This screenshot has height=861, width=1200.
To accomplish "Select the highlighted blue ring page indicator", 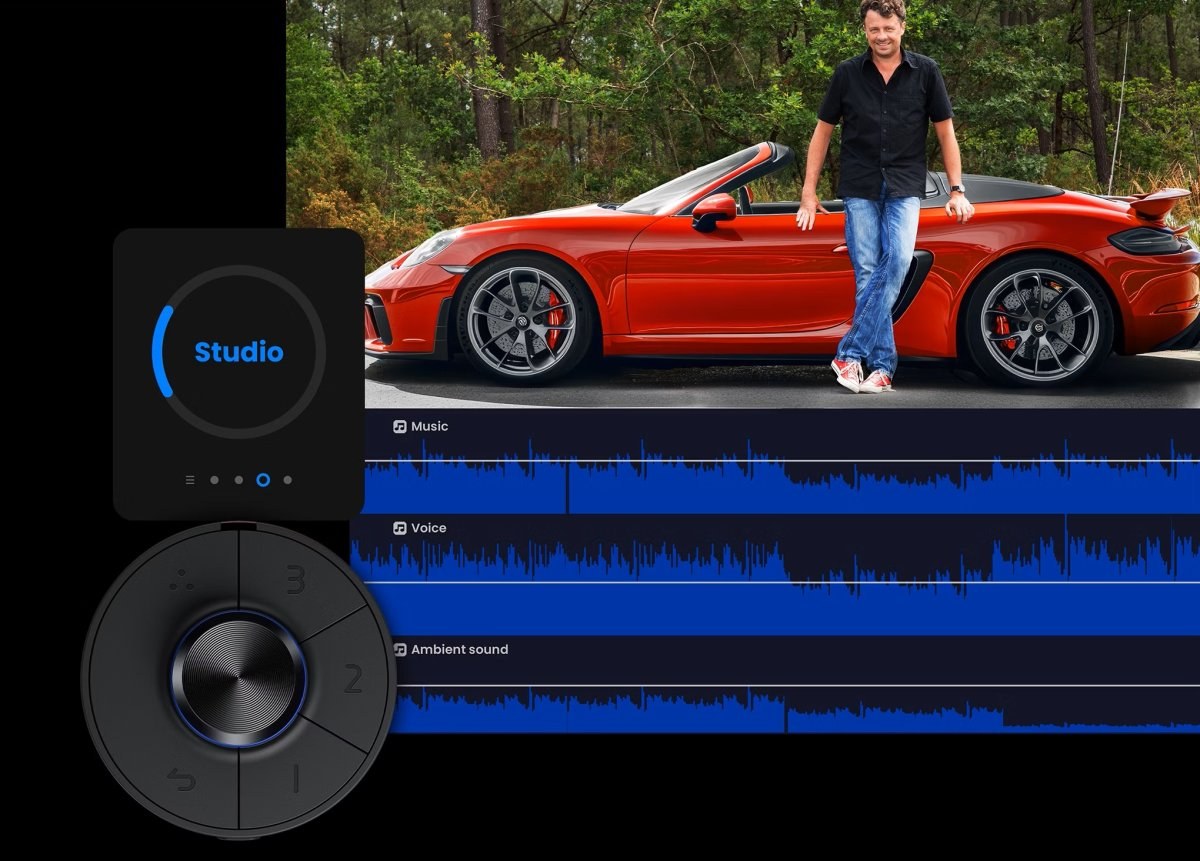I will pyautogui.click(x=263, y=480).
